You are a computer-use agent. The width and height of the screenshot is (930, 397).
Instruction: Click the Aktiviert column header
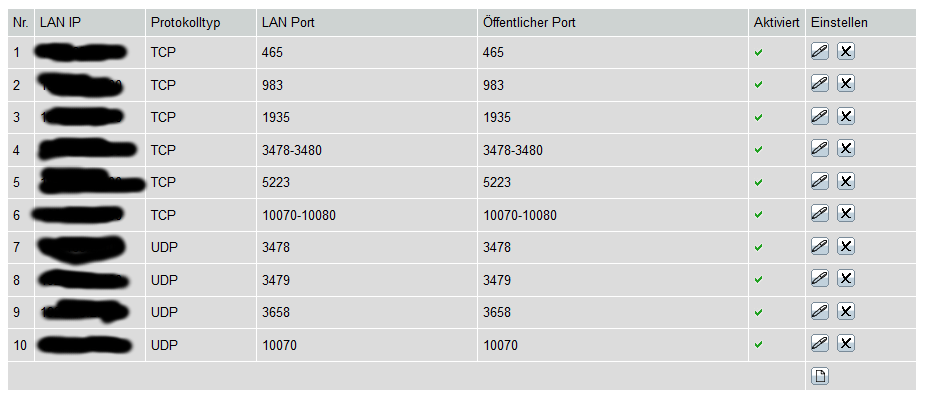tap(777, 23)
